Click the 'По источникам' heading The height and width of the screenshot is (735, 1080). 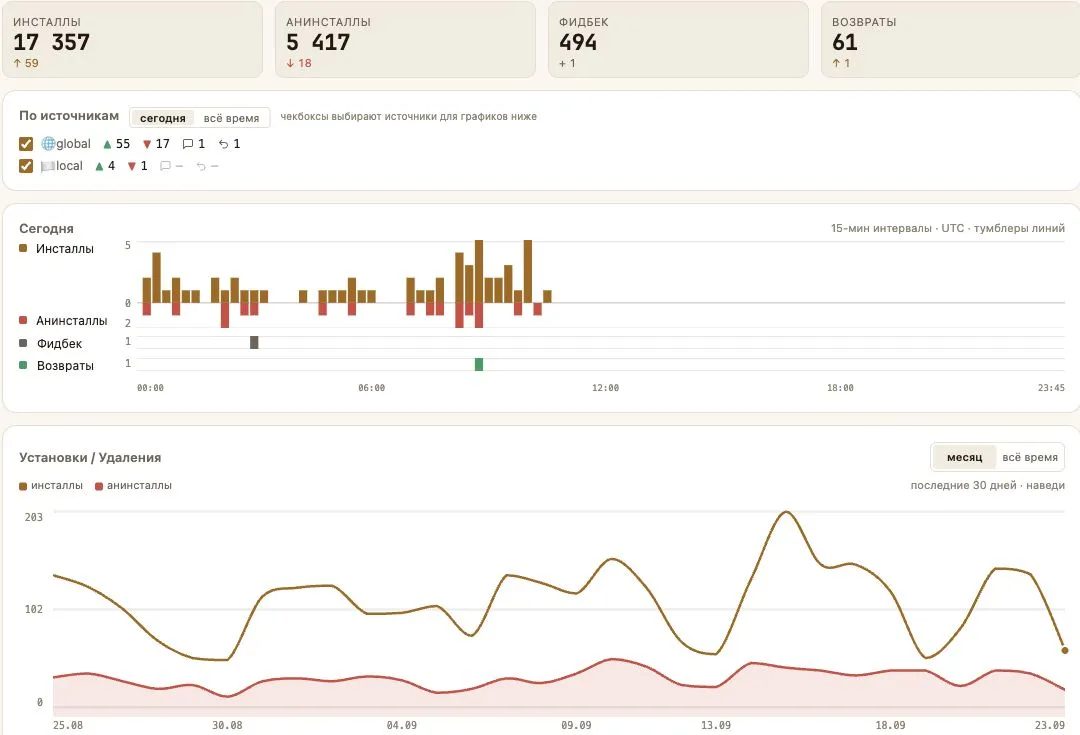(69, 116)
